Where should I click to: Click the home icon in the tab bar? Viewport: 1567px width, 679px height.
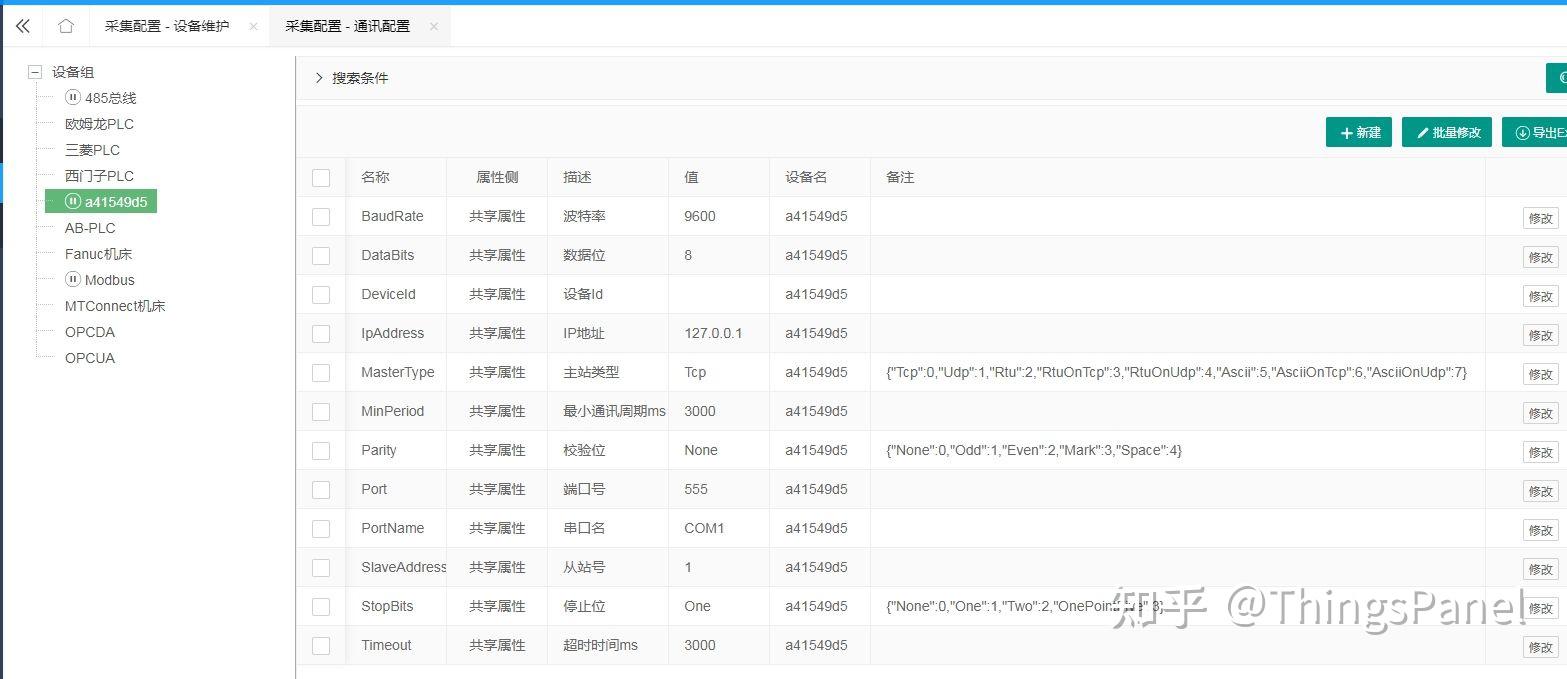click(x=65, y=25)
